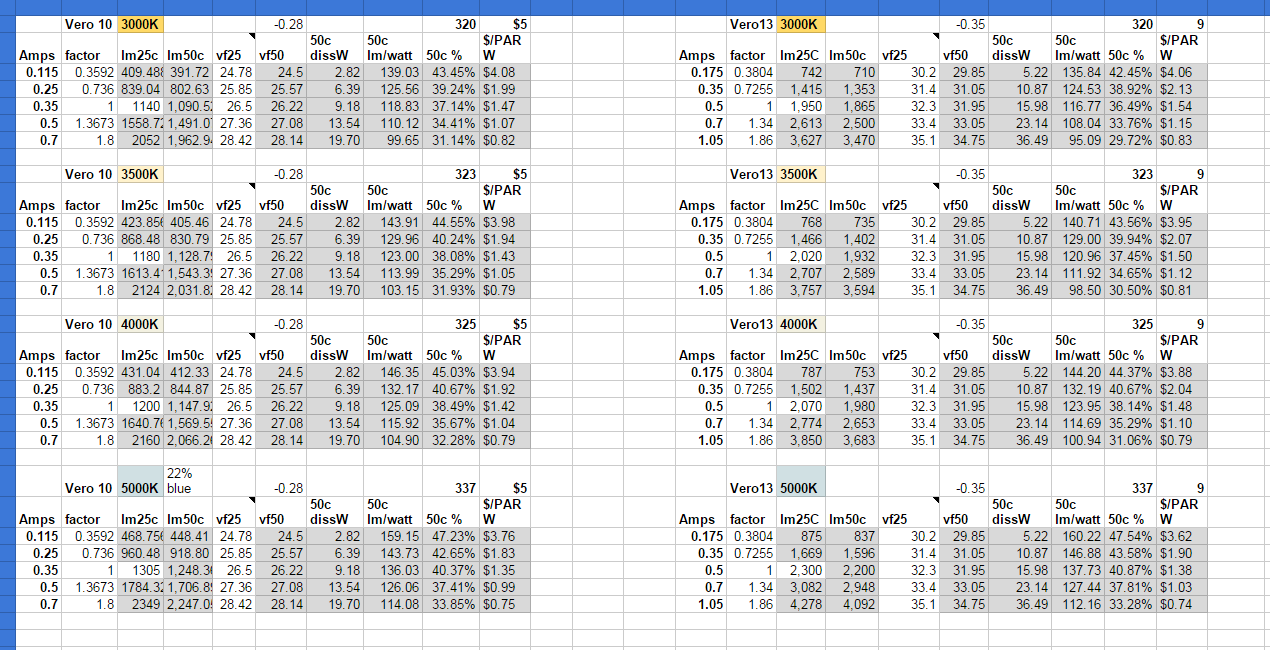
Task: Click the cell containing 1,466
Action: pos(802,239)
